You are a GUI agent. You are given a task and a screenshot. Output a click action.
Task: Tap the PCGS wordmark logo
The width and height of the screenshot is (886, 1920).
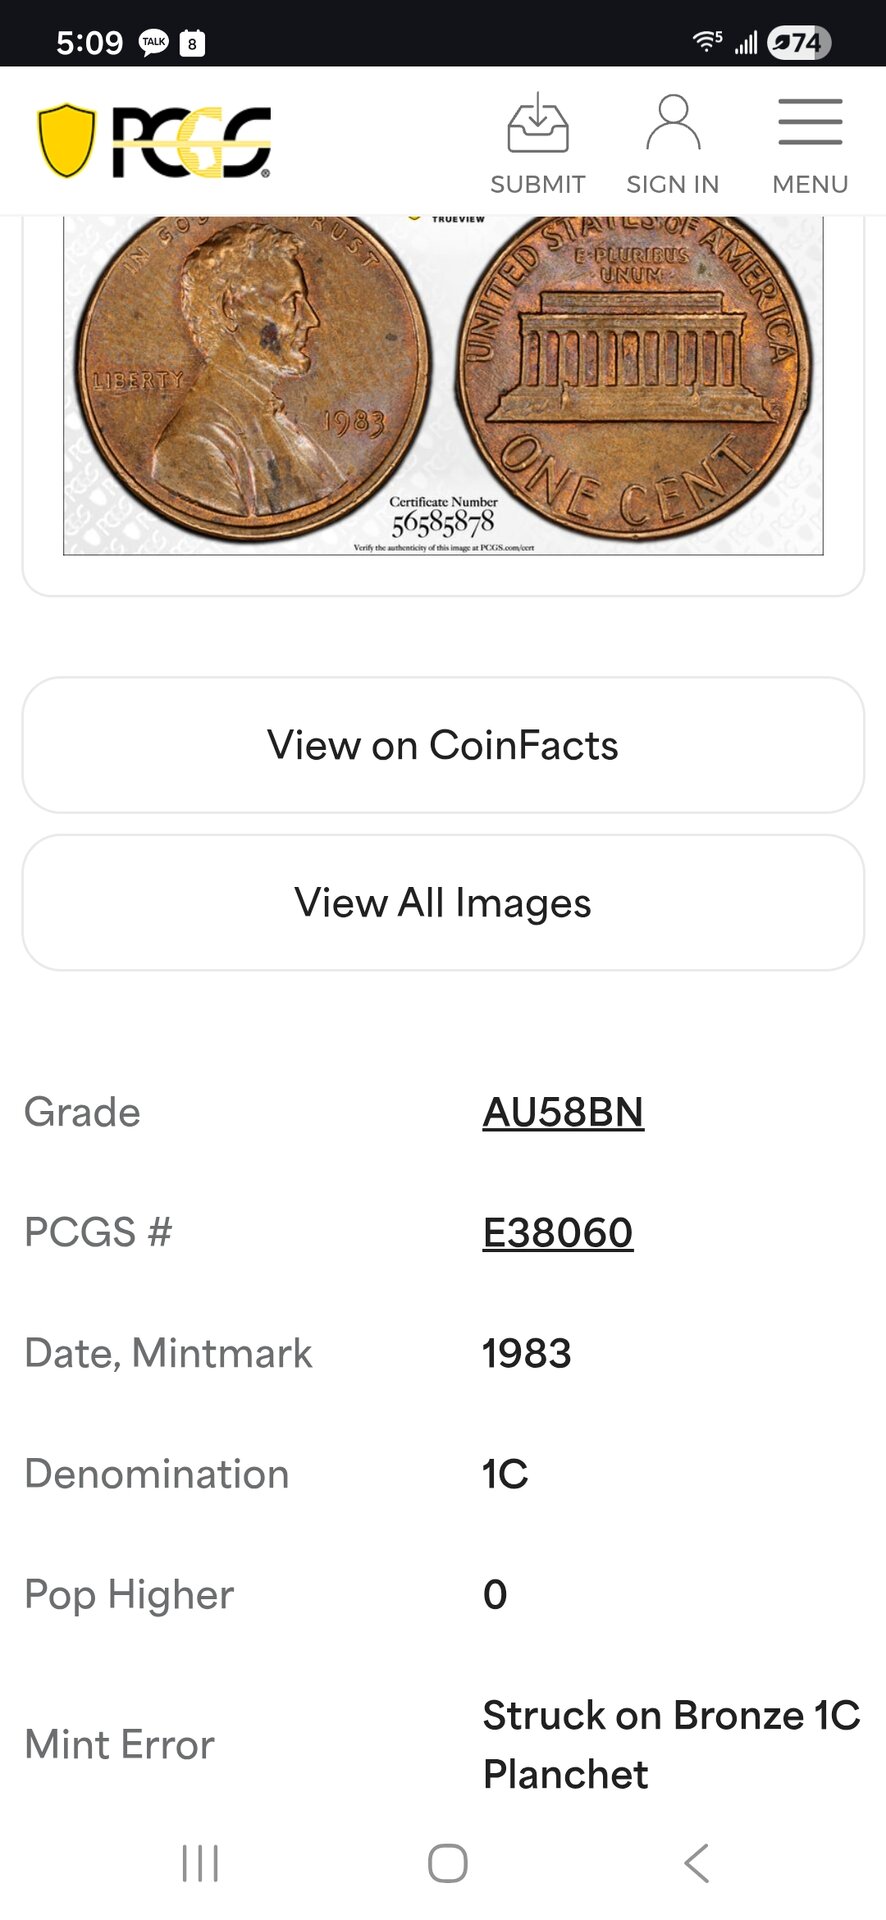coord(191,142)
